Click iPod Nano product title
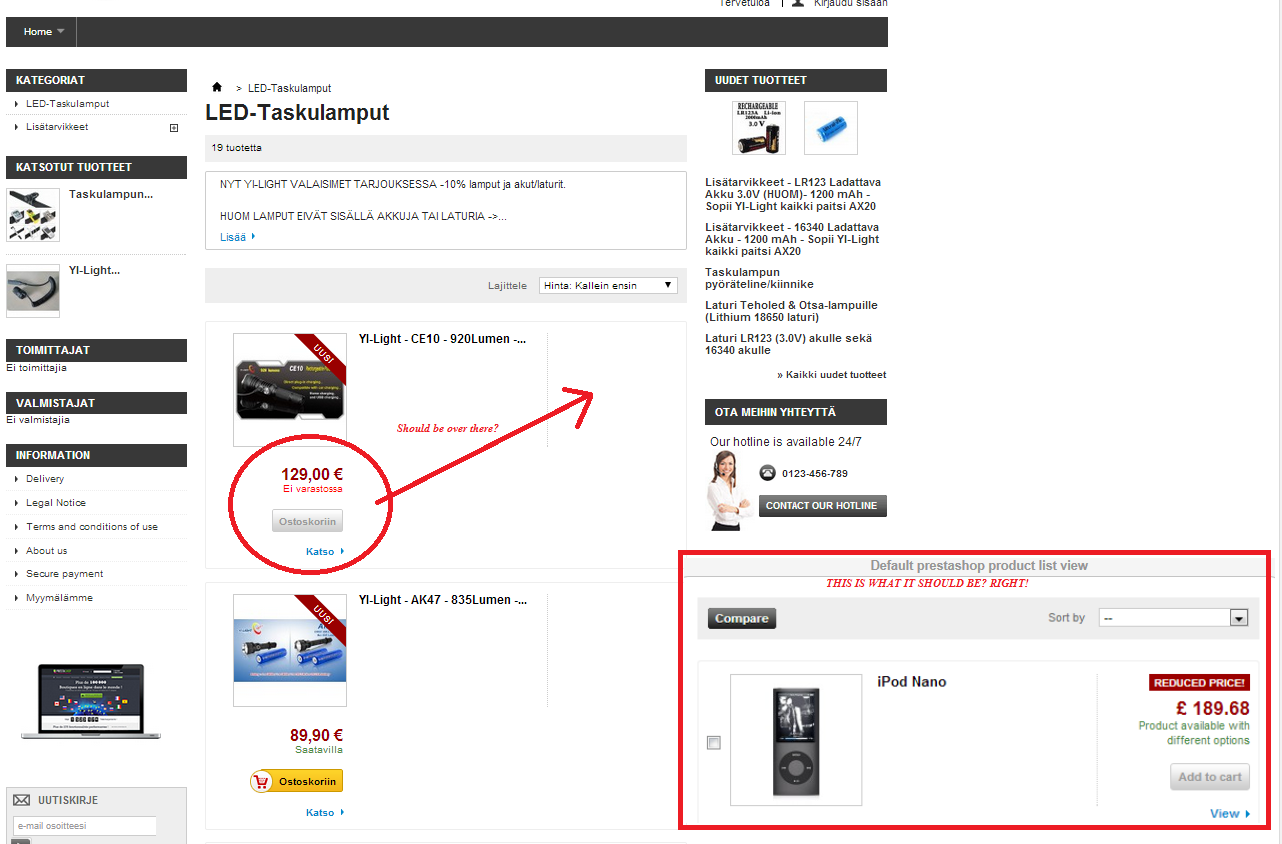Screen dimensions: 1282x844 pos(912,682)
